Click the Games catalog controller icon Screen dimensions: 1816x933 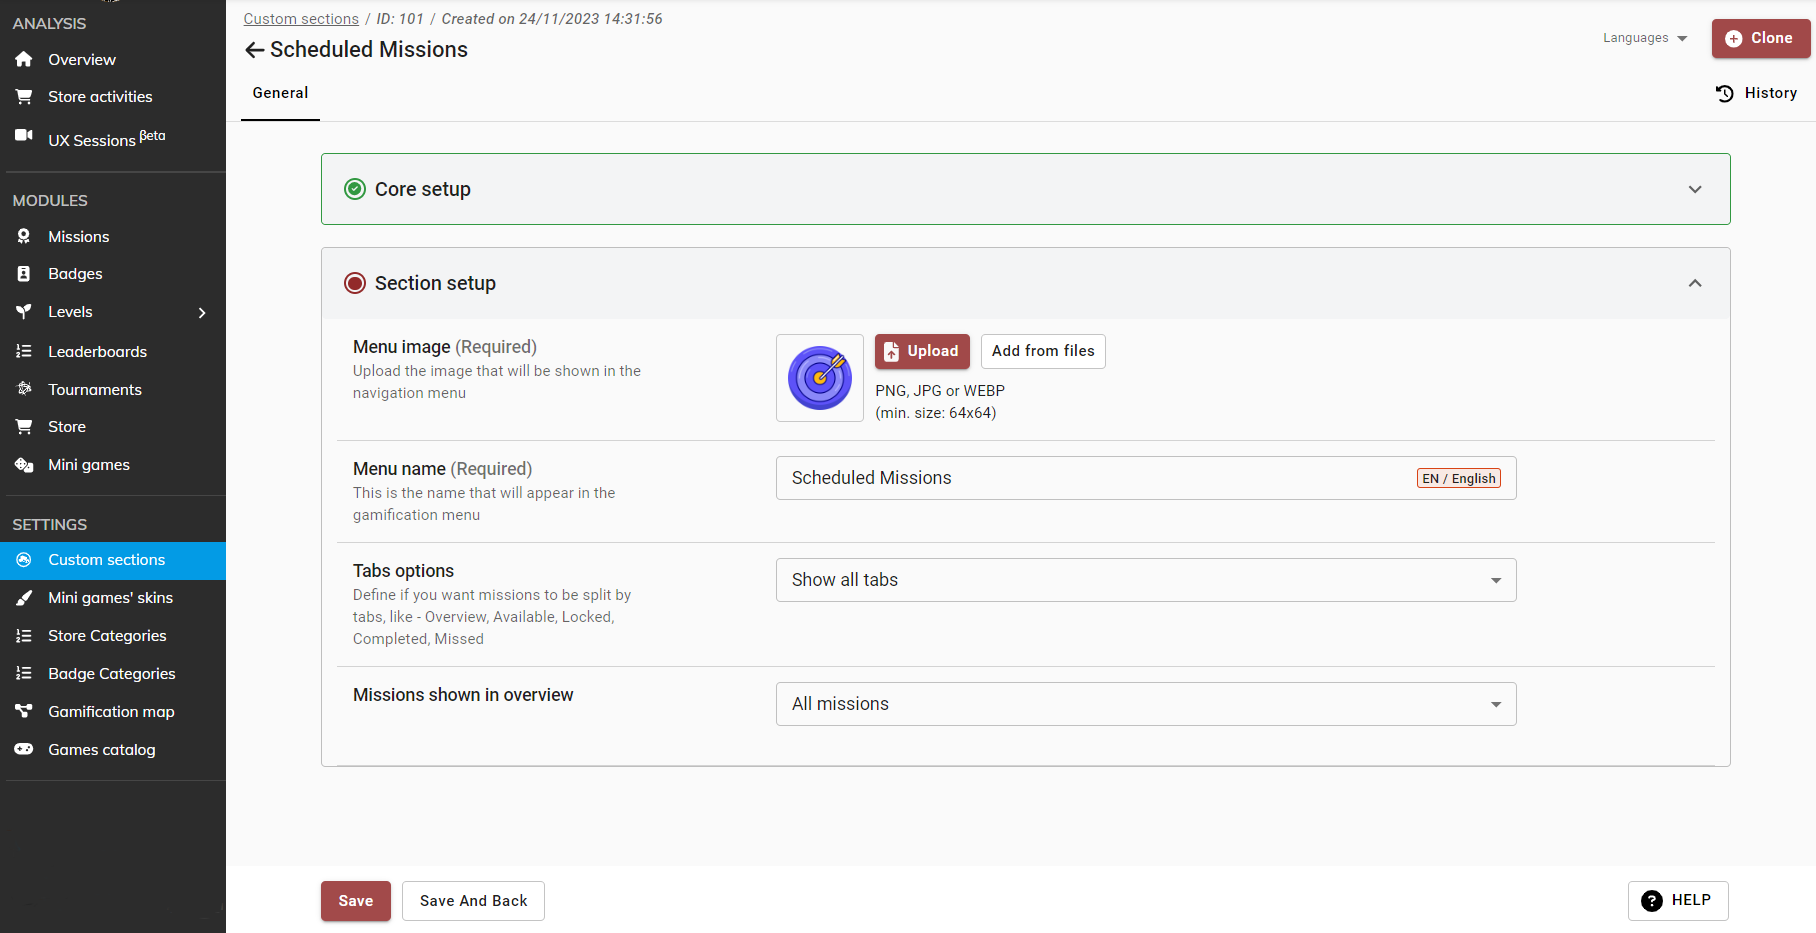pyautogui.click(x=24, y=749)
